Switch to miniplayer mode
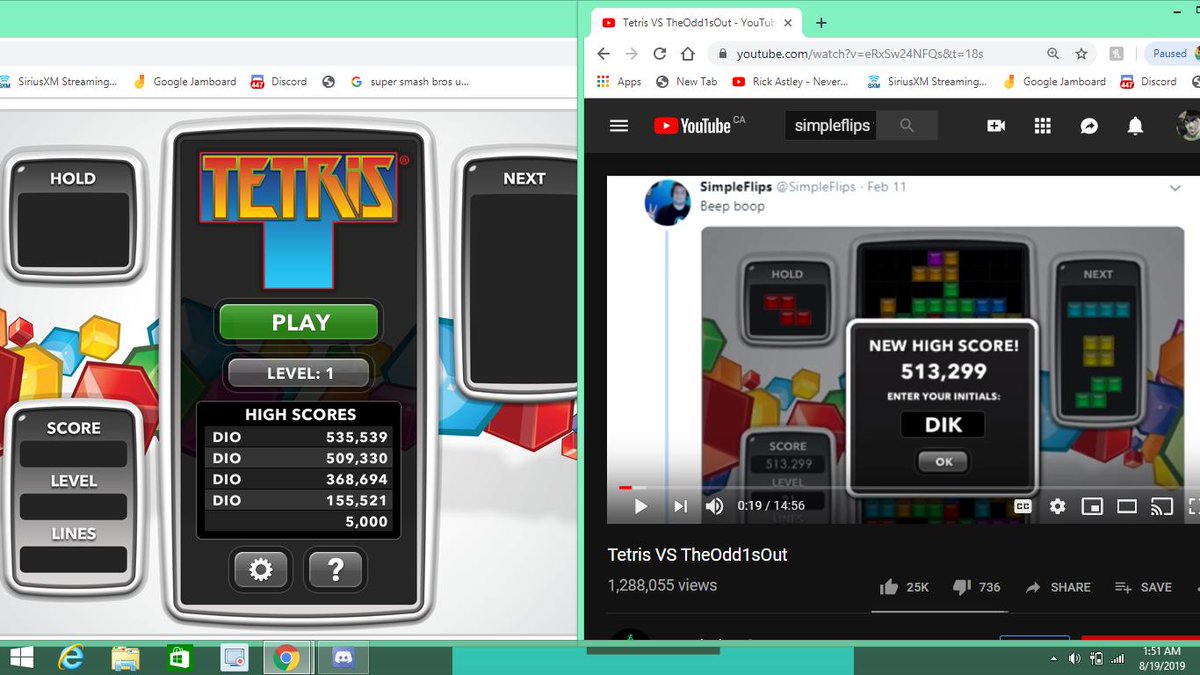The image size is (1200, 675). click(x=1092, y=506)
